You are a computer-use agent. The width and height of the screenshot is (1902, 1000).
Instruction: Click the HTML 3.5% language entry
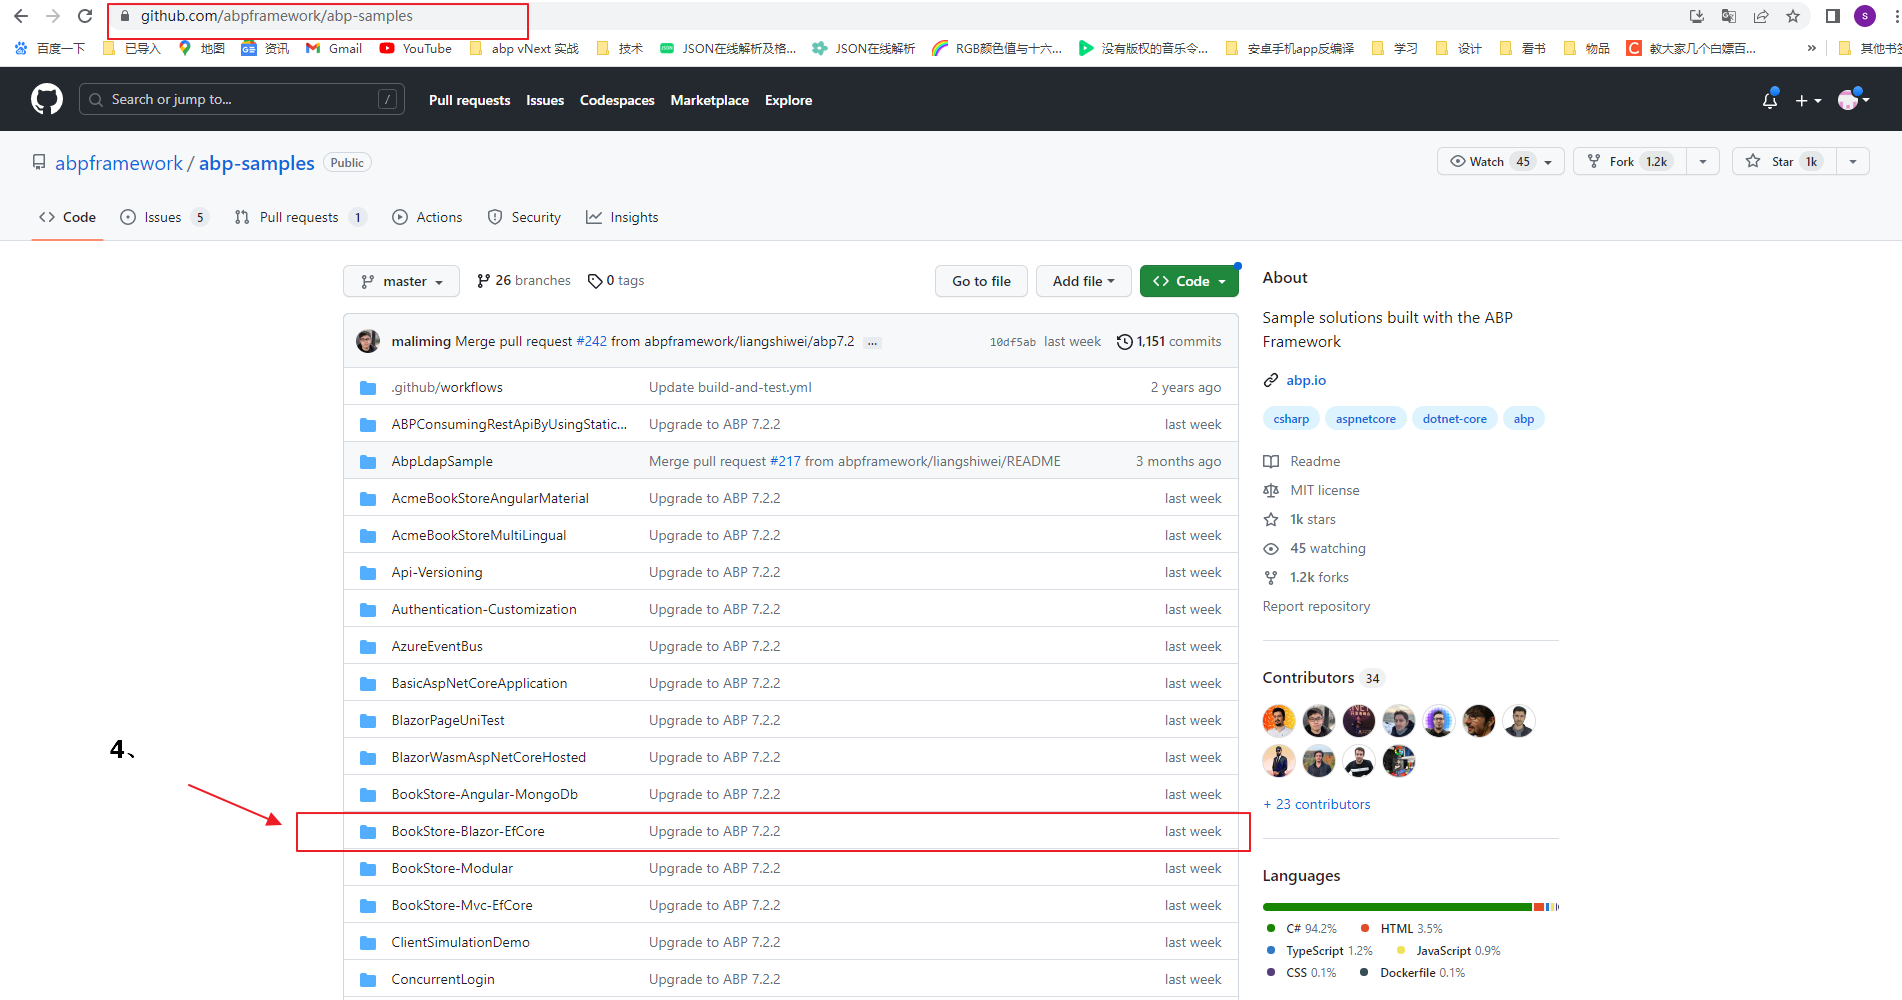pos(1401,929)
